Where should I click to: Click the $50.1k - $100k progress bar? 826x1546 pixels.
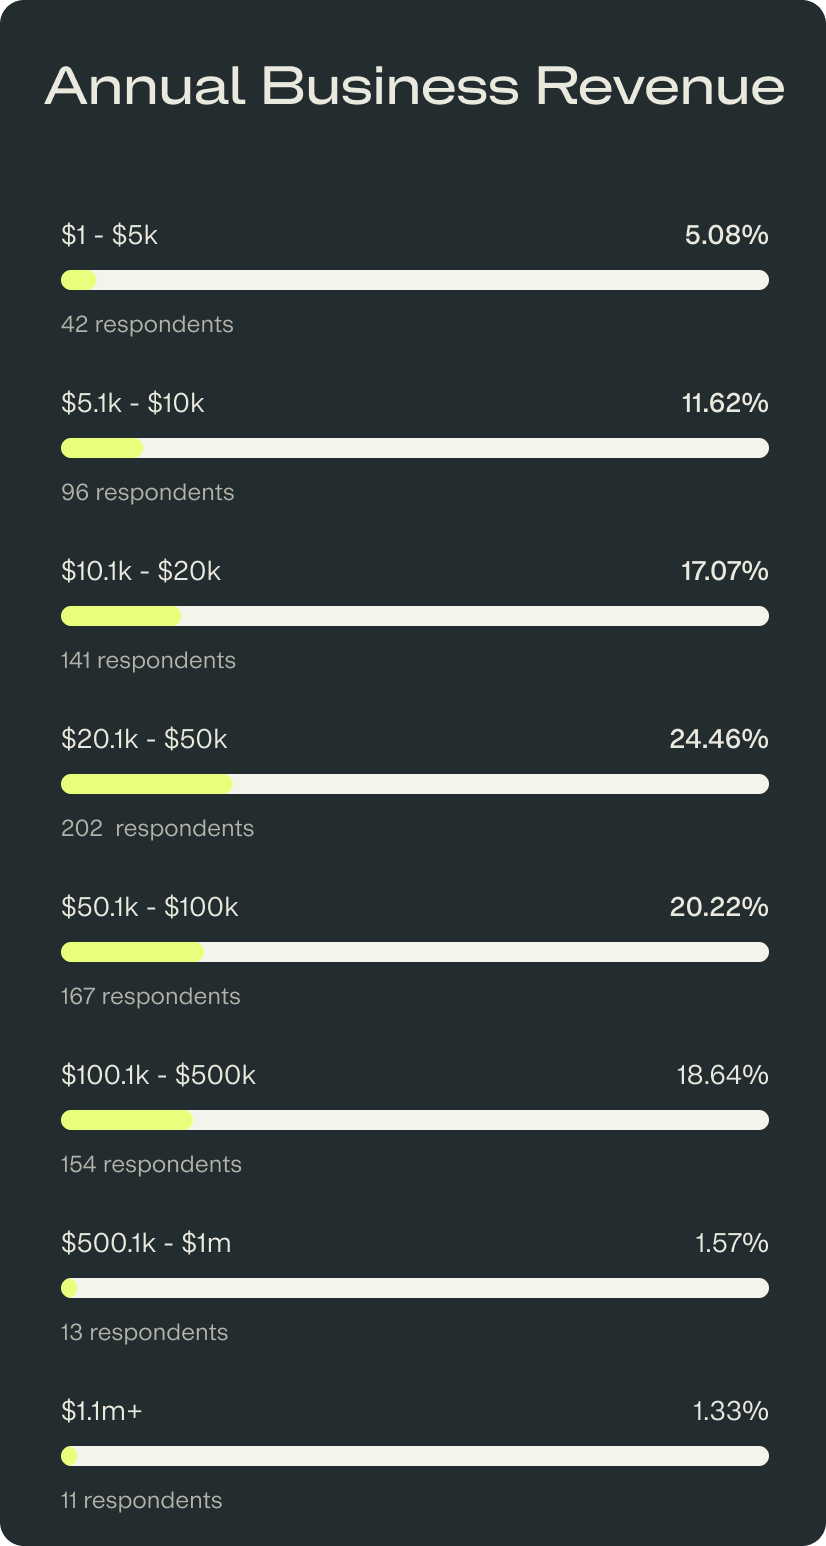click(x=414, y=952)
